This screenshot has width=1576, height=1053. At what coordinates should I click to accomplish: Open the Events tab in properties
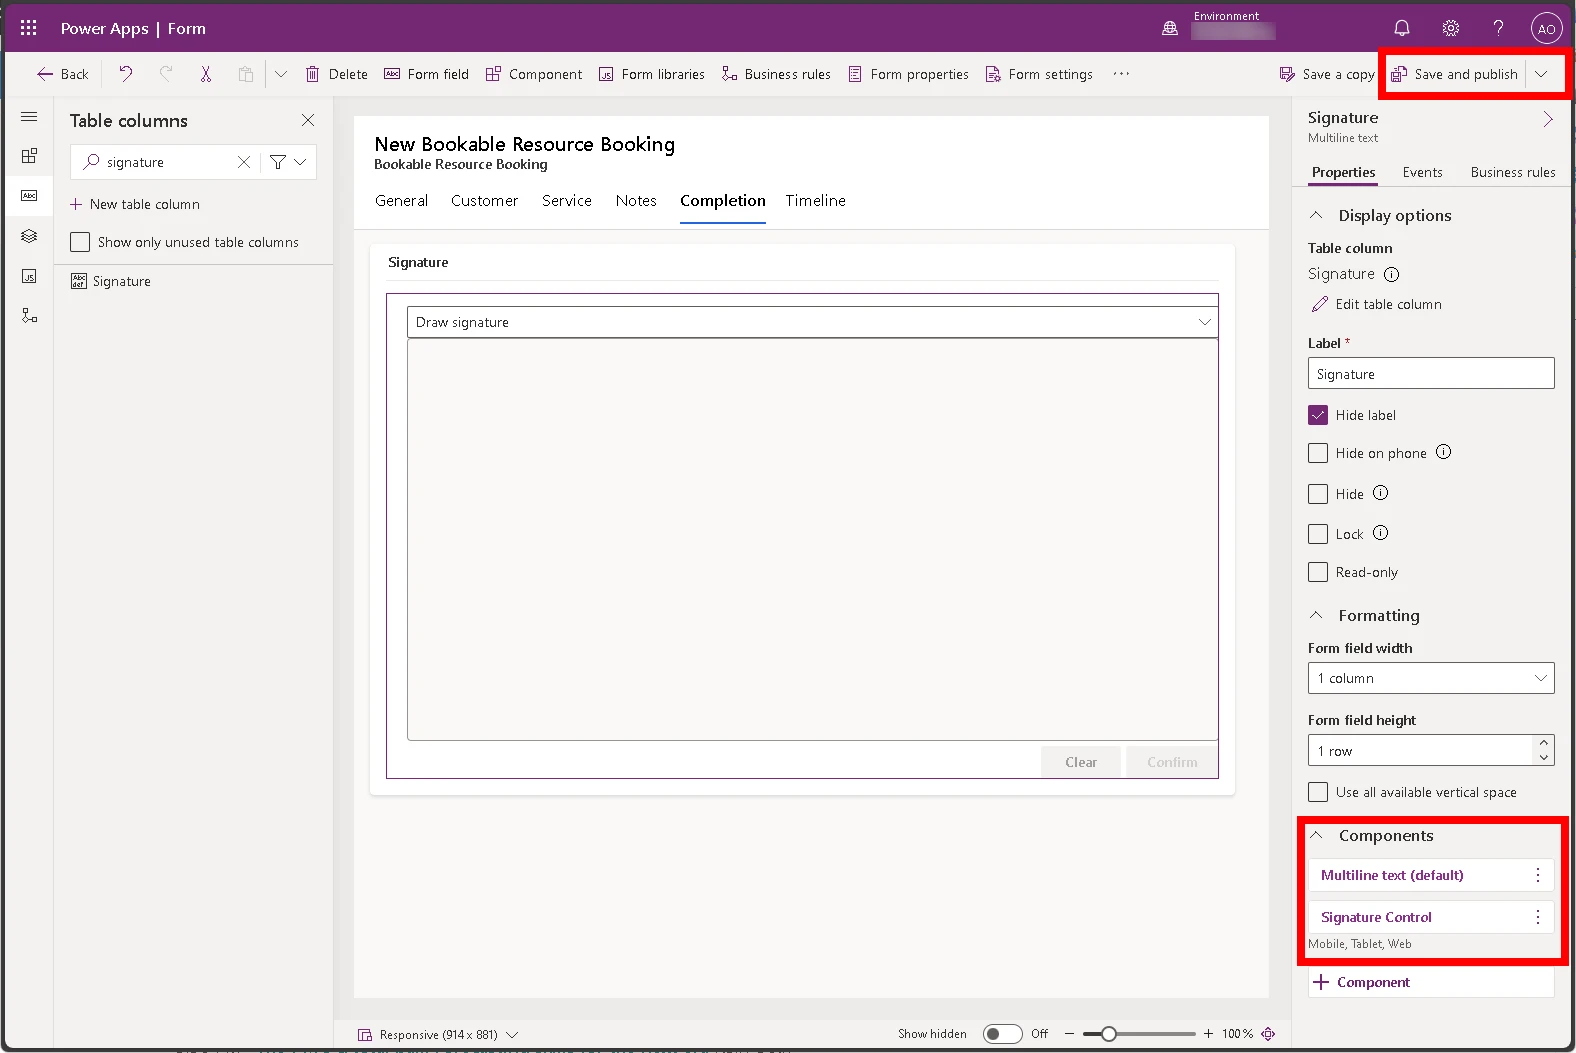point(1422,172)
